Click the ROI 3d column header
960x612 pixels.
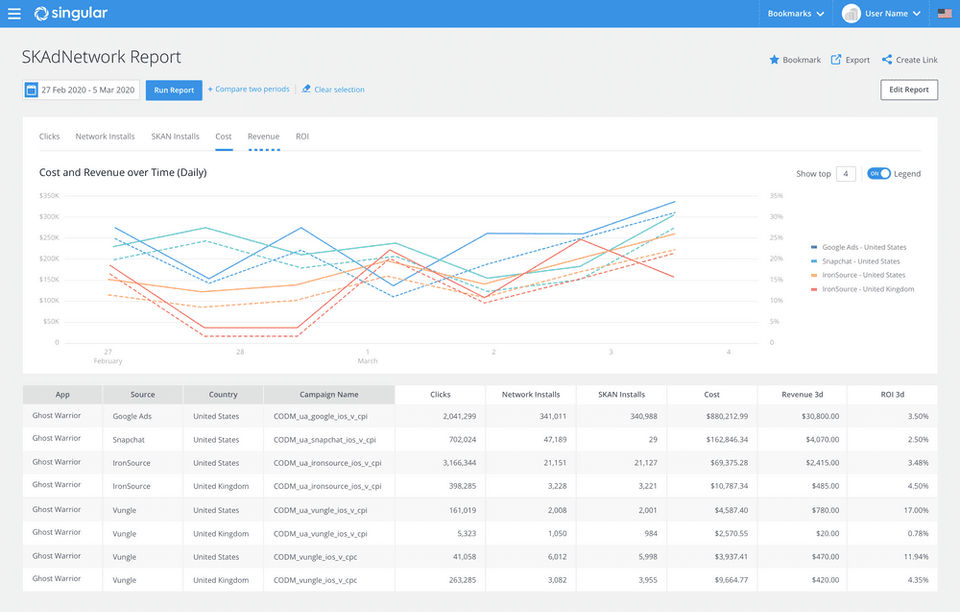893,395
